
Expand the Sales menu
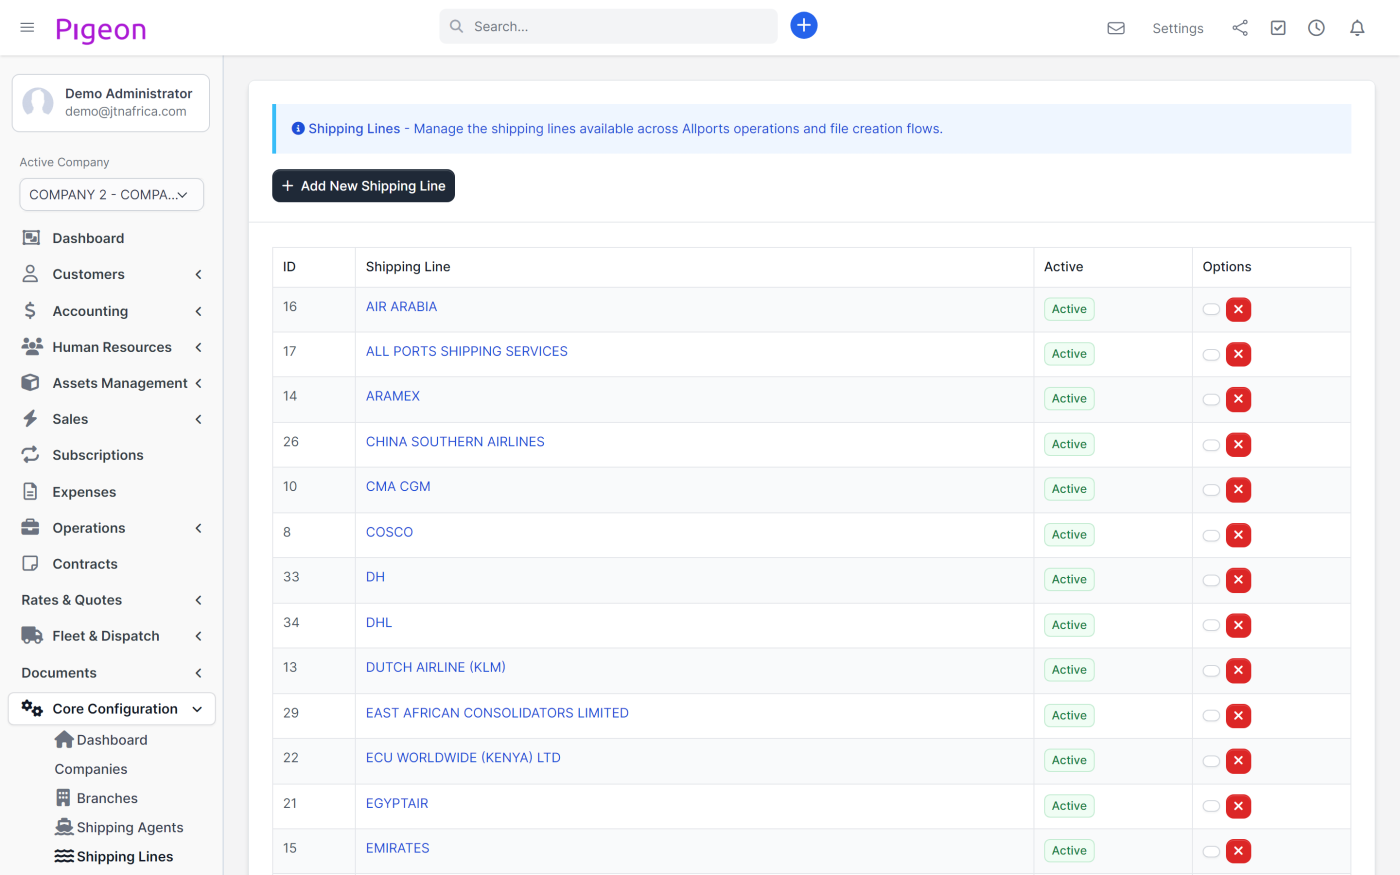tap(111, 419)
